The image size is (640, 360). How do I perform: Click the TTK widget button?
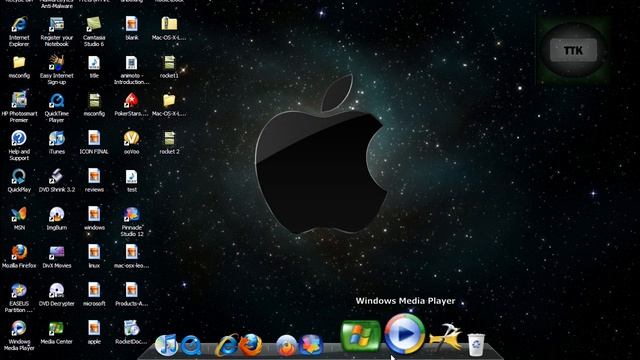(x=573, y=50)
